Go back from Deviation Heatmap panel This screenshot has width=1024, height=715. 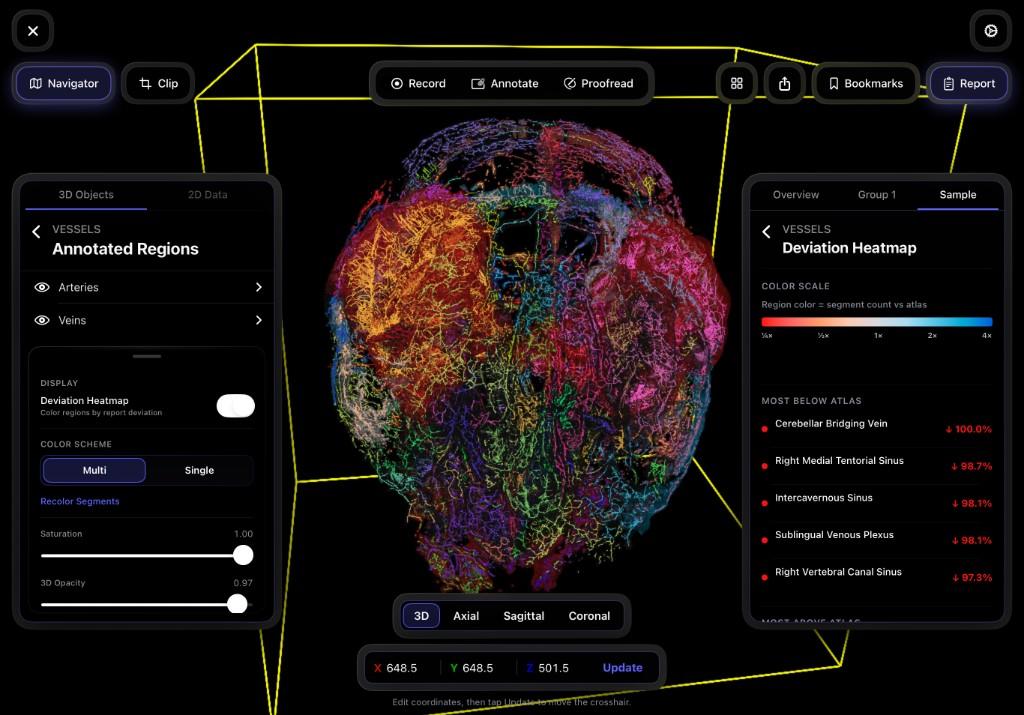(767, 231)
